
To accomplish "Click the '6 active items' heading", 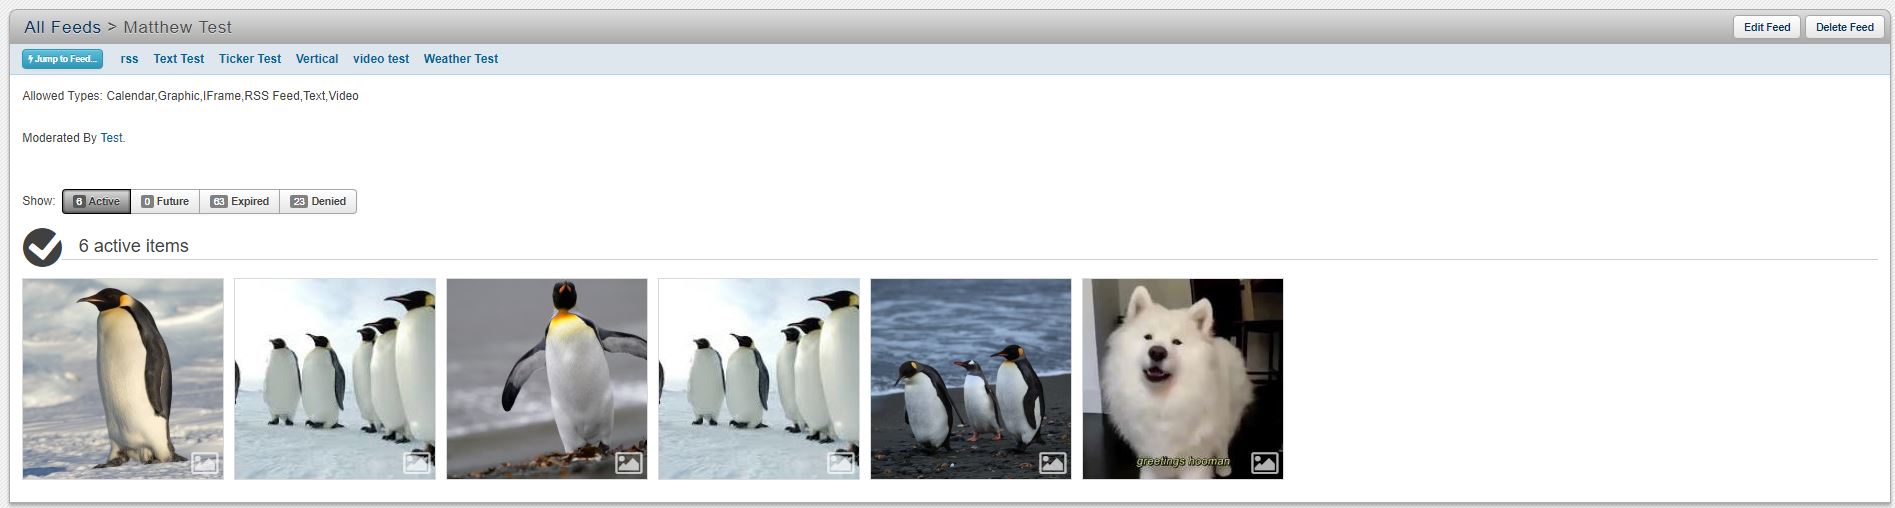I will (x=133, y=246).
